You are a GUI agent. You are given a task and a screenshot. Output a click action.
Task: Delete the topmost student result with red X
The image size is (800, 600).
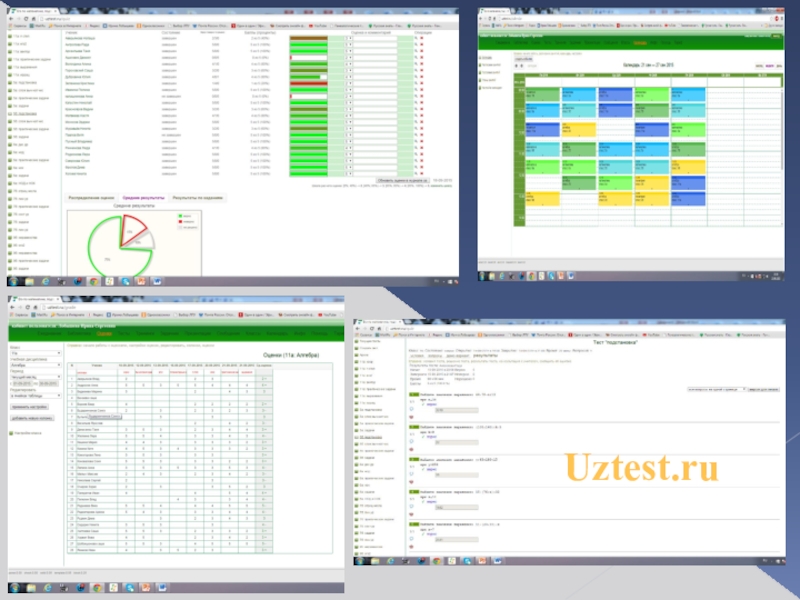point(422,38)
